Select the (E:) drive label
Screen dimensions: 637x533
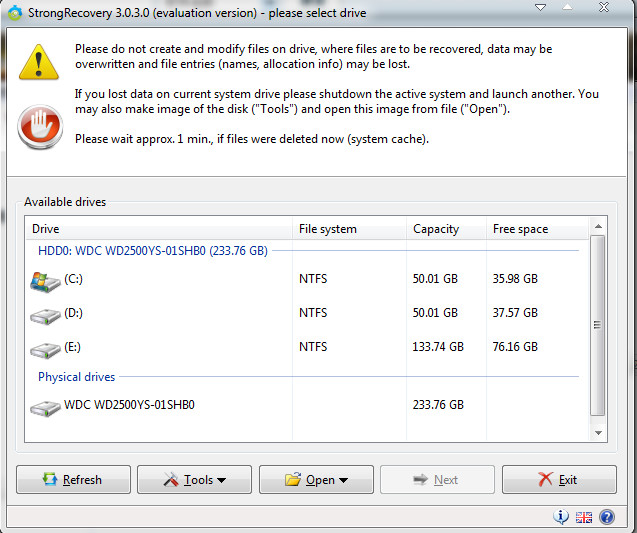coord(73,347)
